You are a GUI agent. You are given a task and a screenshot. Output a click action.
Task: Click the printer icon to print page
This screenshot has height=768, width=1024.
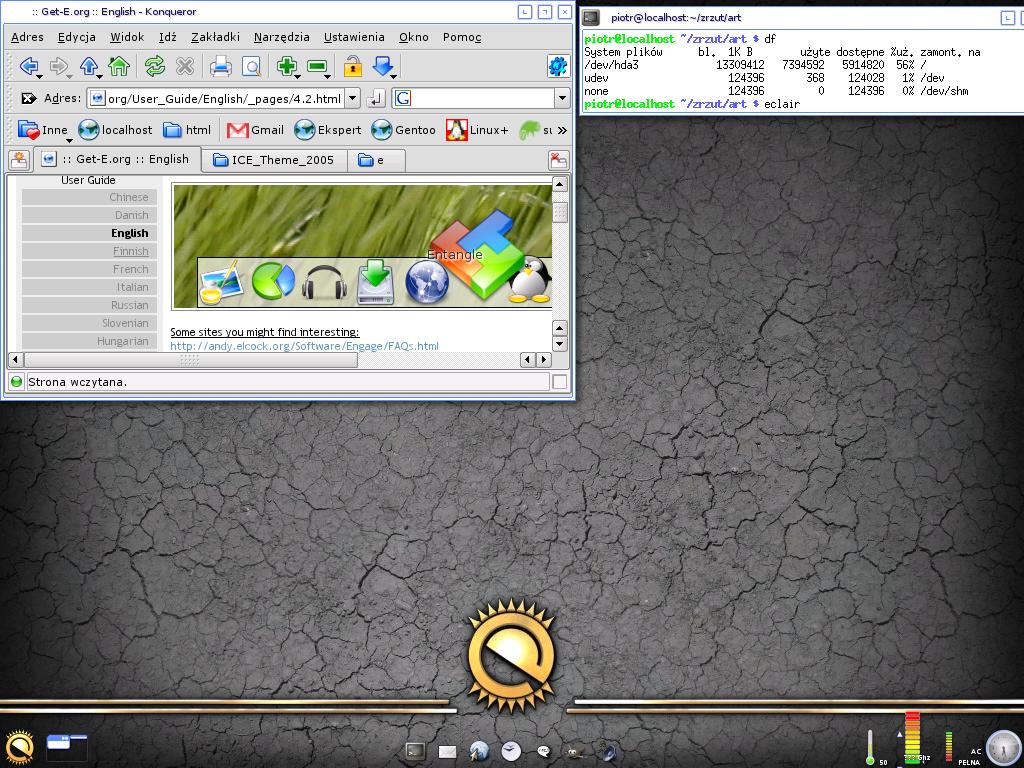tap(221, 67)
